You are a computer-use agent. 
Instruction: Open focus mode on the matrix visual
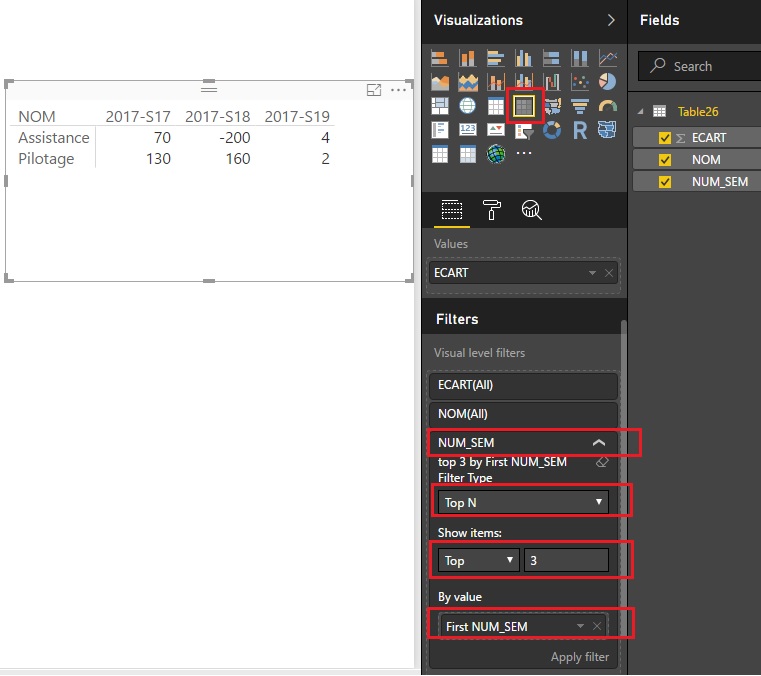click(374, 90)
